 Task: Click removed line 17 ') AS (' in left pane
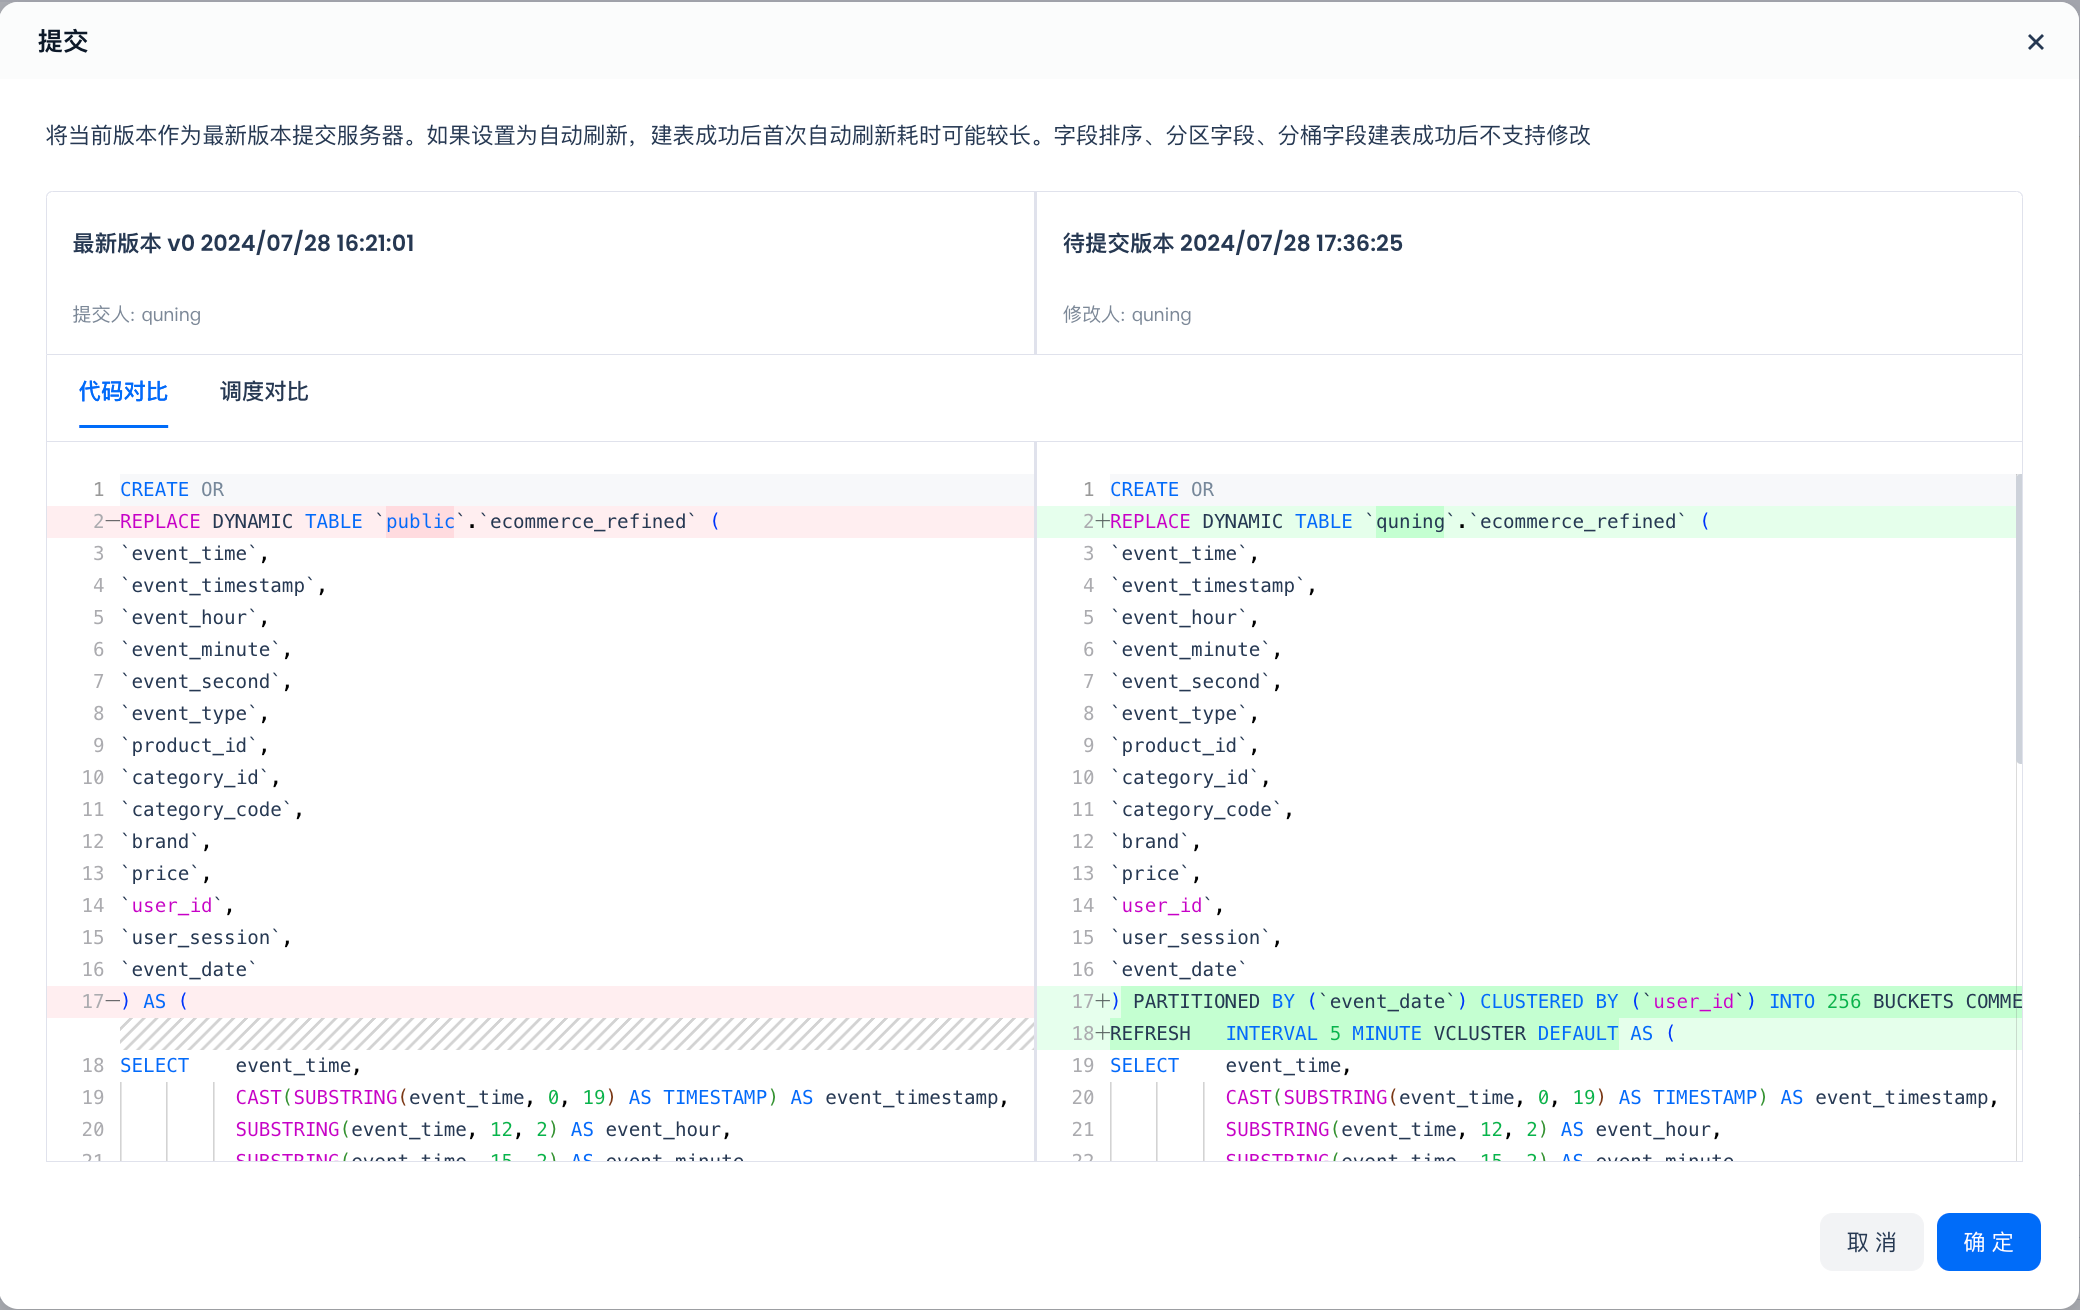click(x=155, y=1002)
